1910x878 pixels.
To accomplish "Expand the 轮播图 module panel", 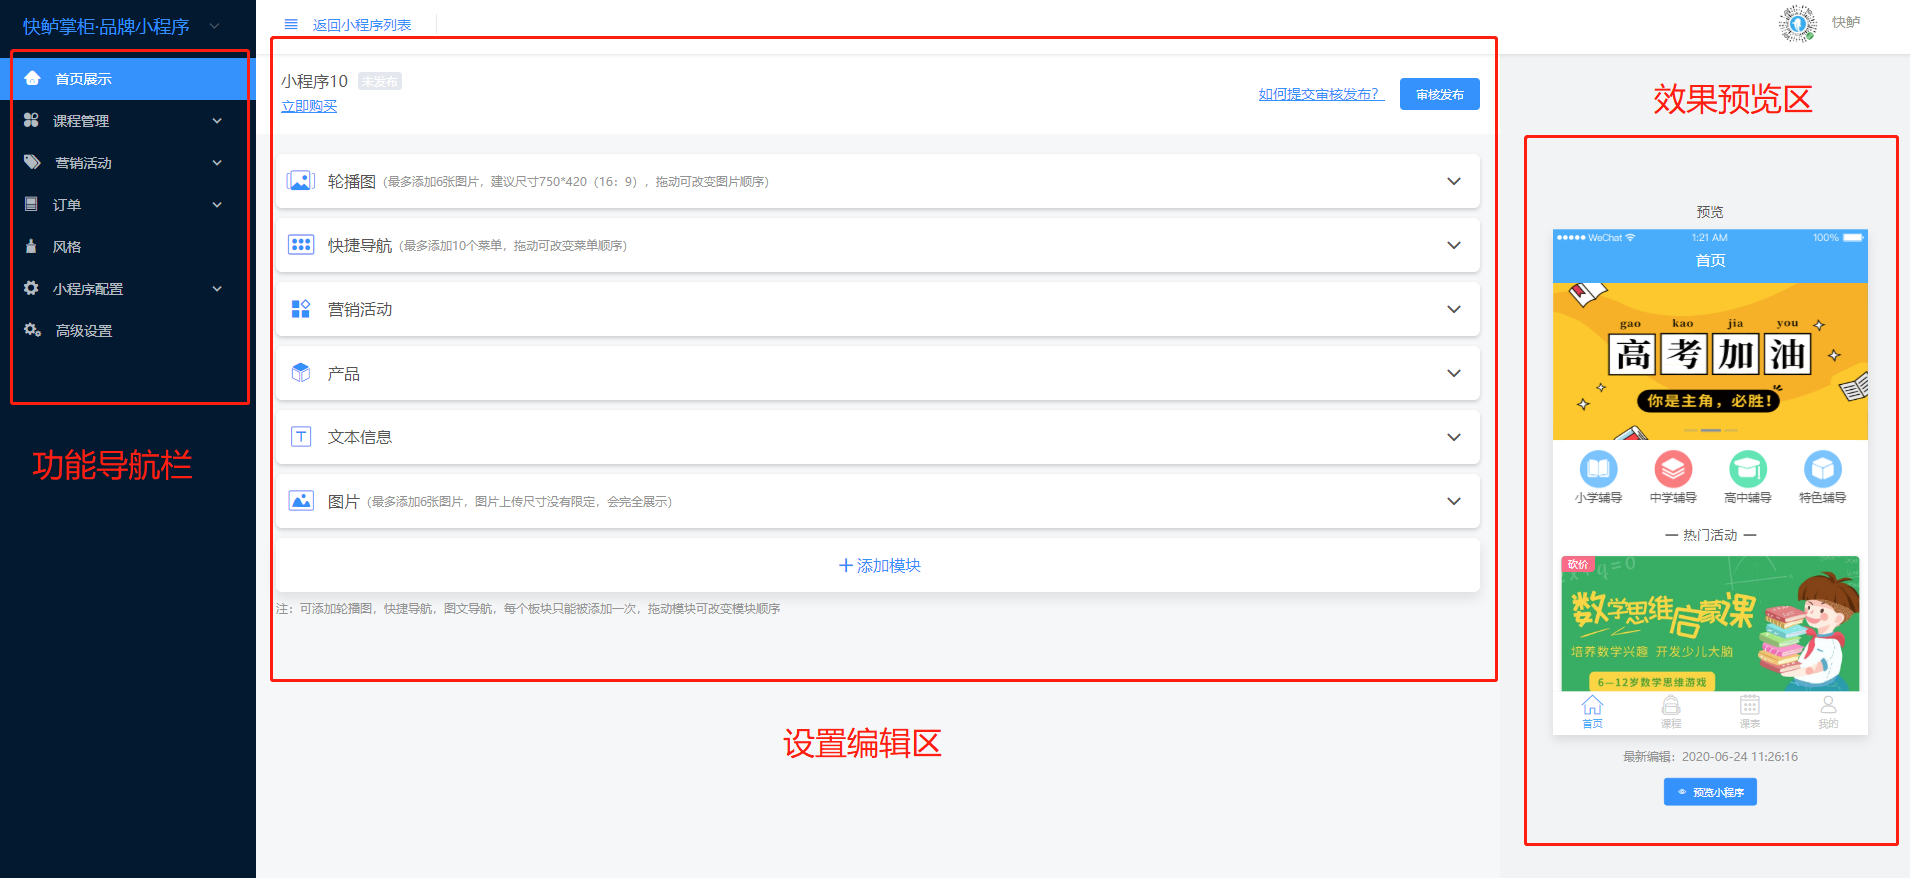I will (1453, 181).
